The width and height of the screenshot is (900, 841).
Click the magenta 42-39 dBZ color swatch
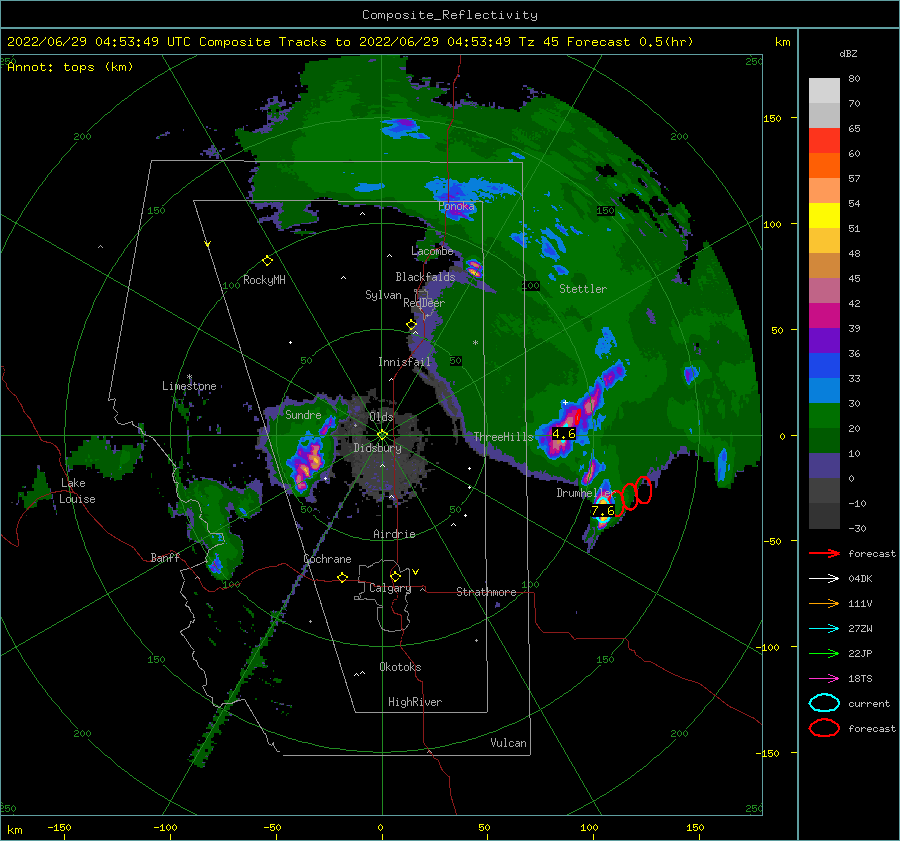(824, 316)
